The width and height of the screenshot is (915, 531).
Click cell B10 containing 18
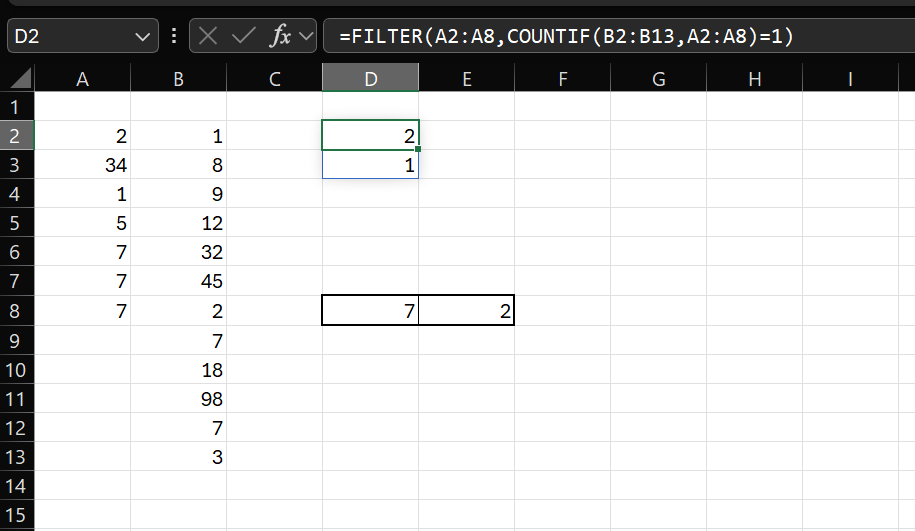[x=179, y=369]
